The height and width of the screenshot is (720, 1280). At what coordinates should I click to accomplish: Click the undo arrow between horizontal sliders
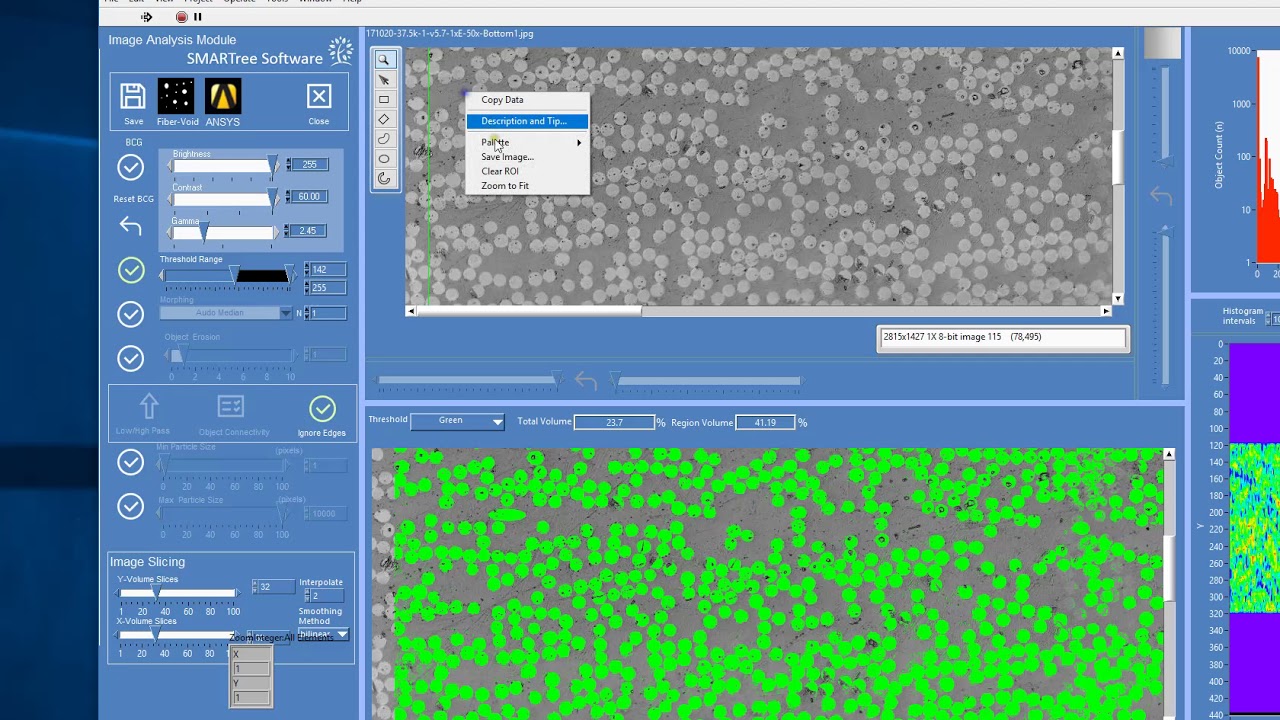586,381
